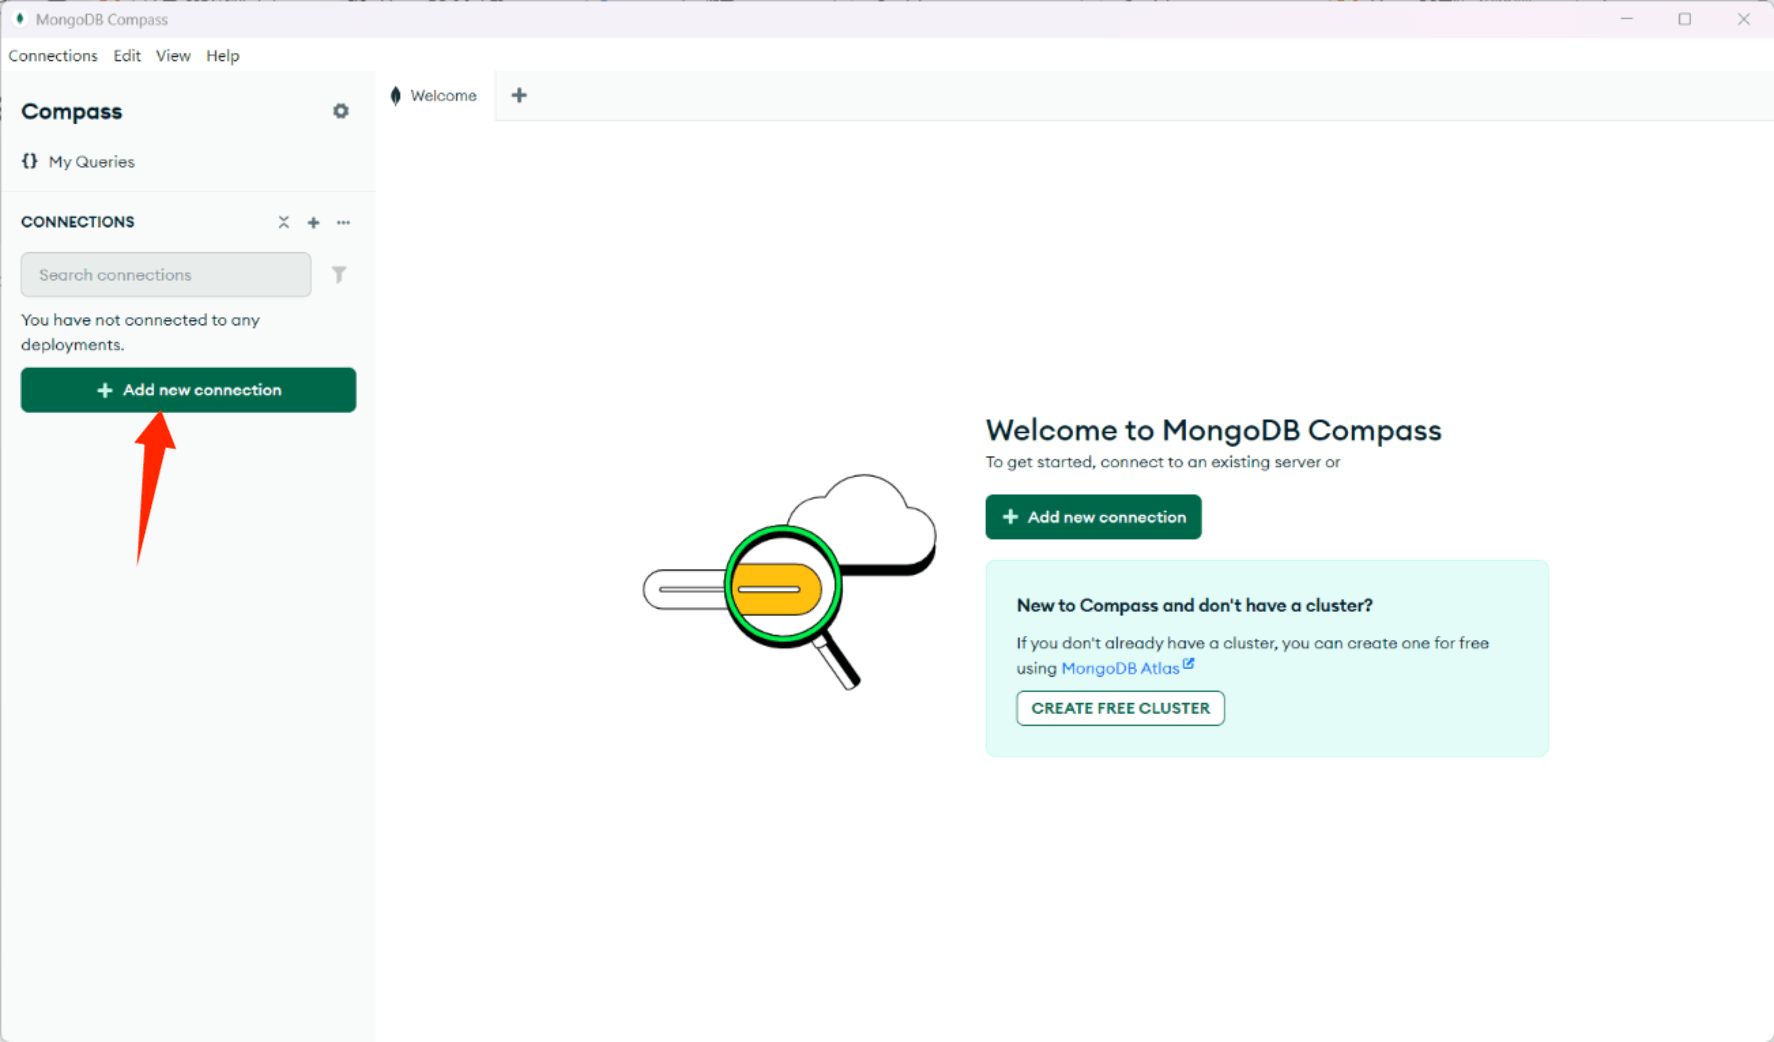Open Compass settings gear icon
The image size is (1774, 1042).
tap(341, 111)
